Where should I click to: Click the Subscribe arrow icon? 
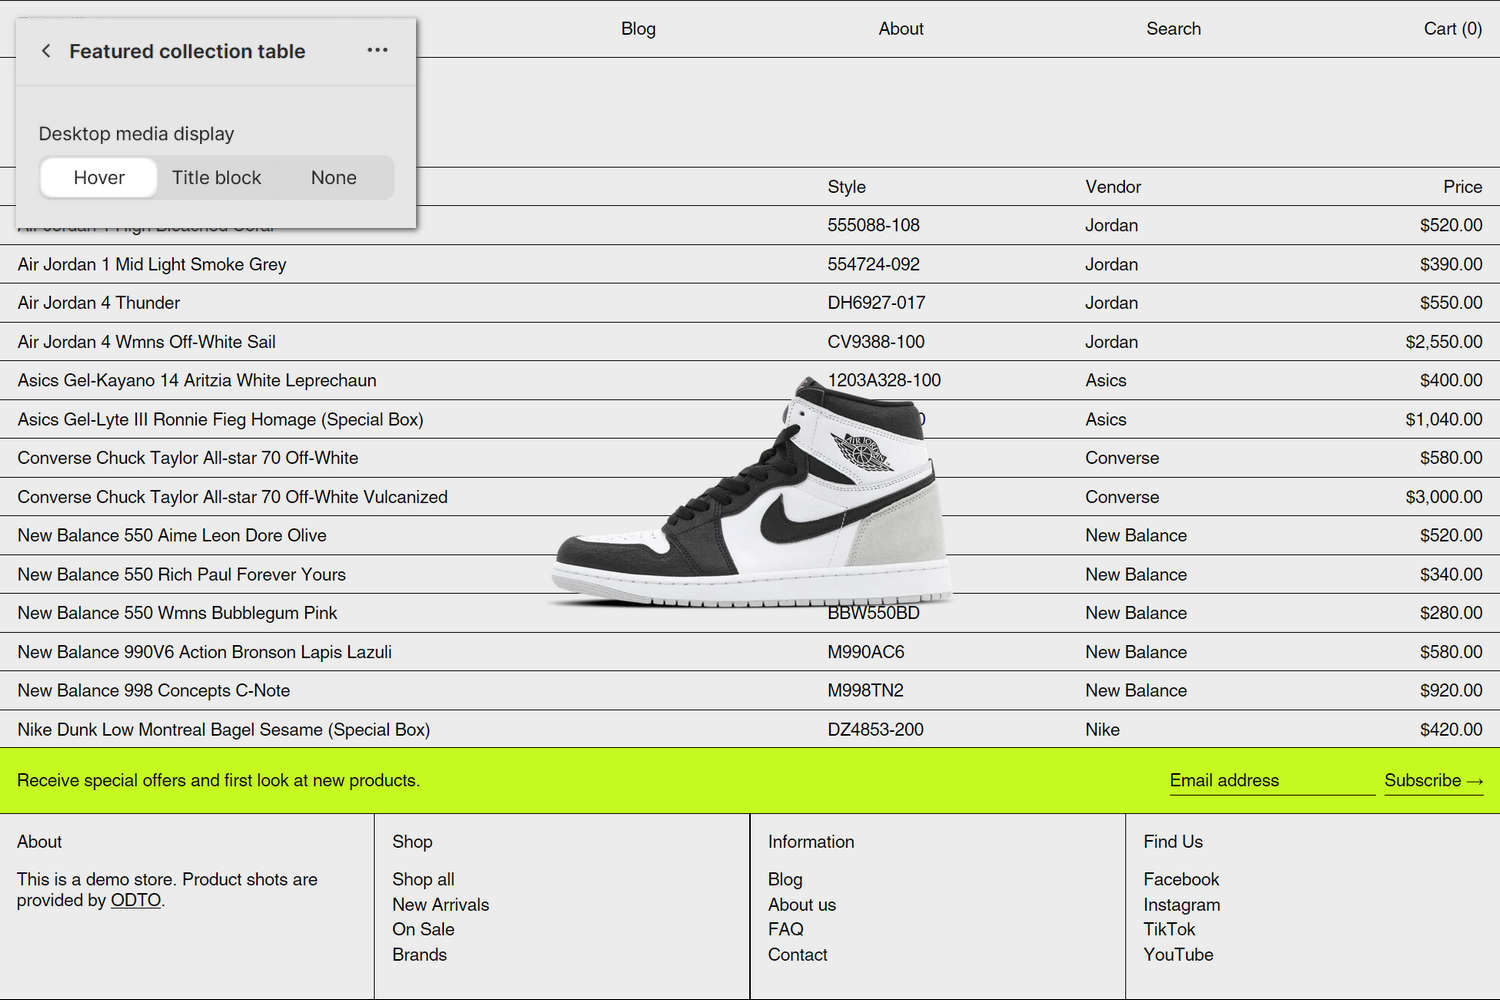click(1476, 781)
